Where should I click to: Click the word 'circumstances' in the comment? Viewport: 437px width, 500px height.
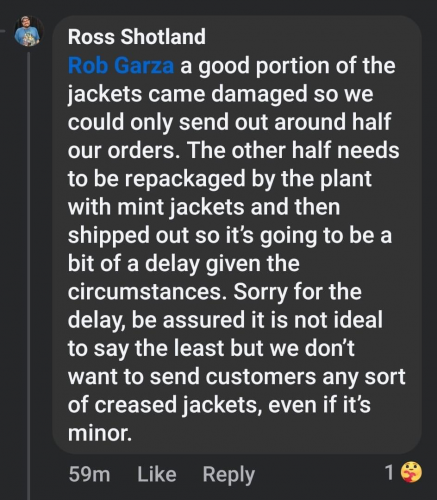pos(145,292)
